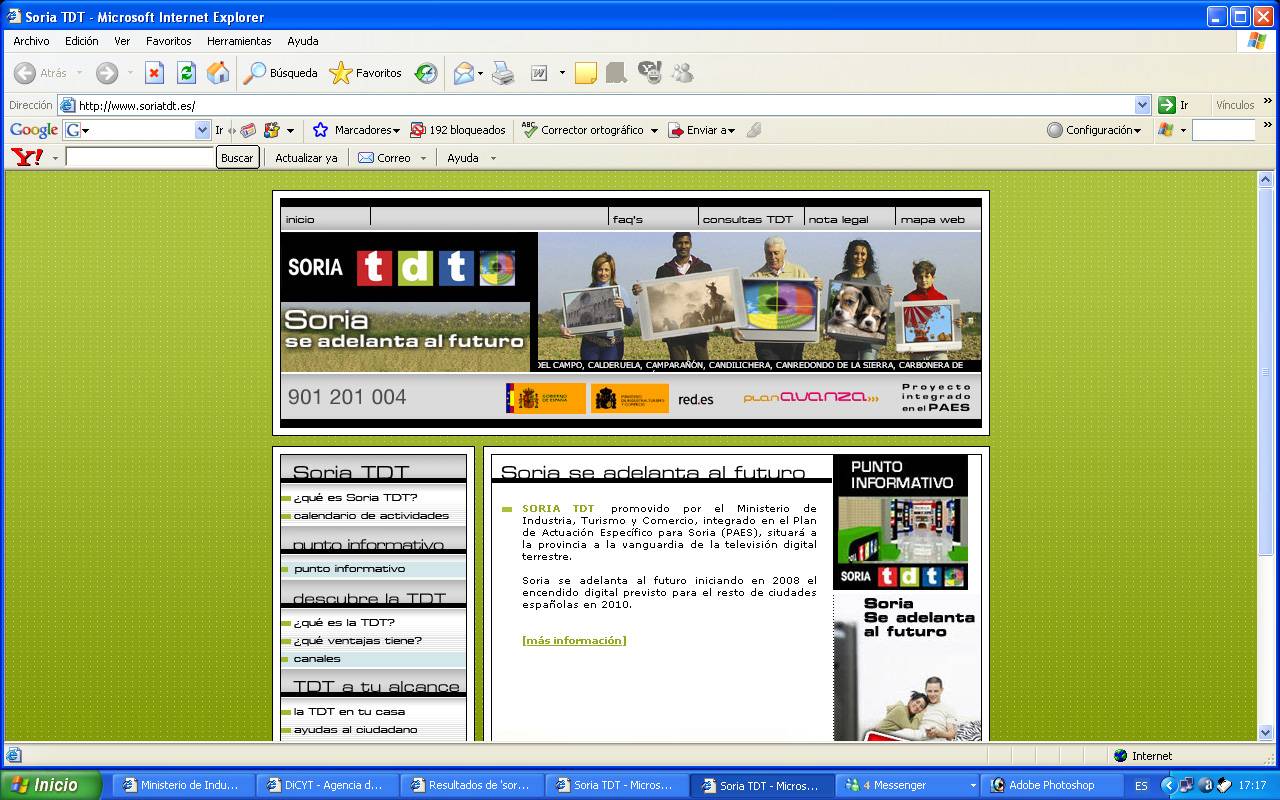1280x800 pixels.
Task: Click the gray Research toolbar icon
Action: tap(616, 73)
